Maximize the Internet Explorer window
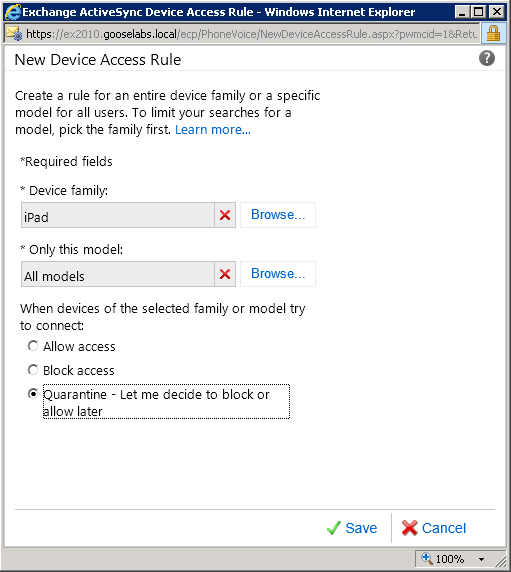 pyautogui.click(x=478, y=12)
